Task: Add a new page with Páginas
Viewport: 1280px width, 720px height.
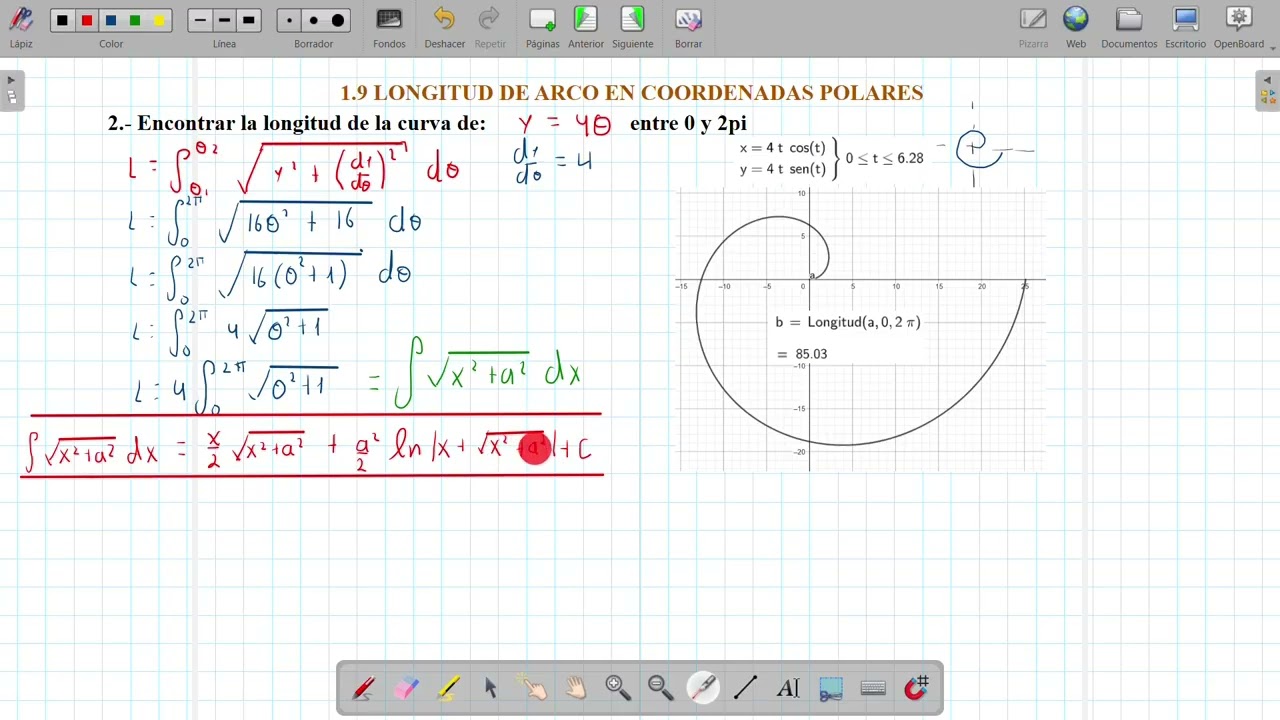Action: point(543,27)
